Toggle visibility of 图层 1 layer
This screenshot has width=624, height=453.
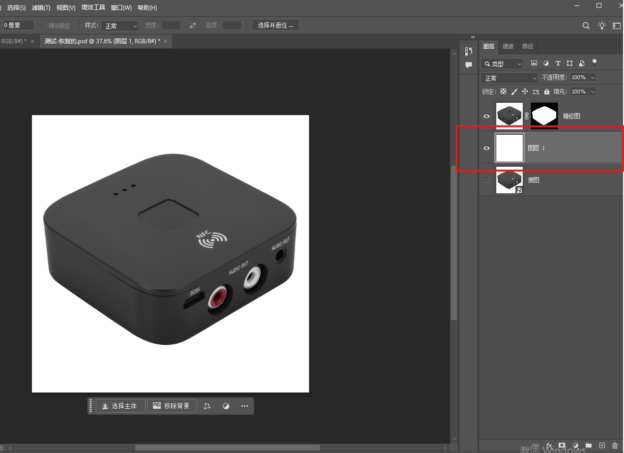[487, 149]
